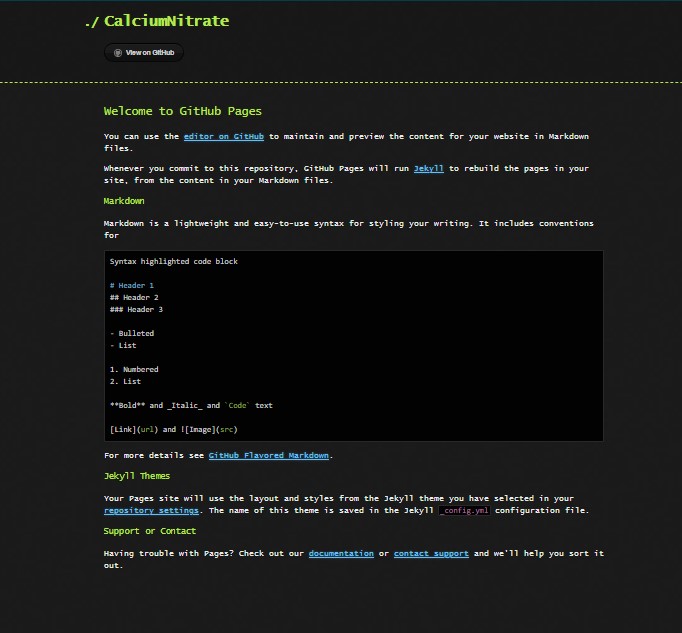Click the '2. List' code line
682x633 pixels.
point(125,382)
